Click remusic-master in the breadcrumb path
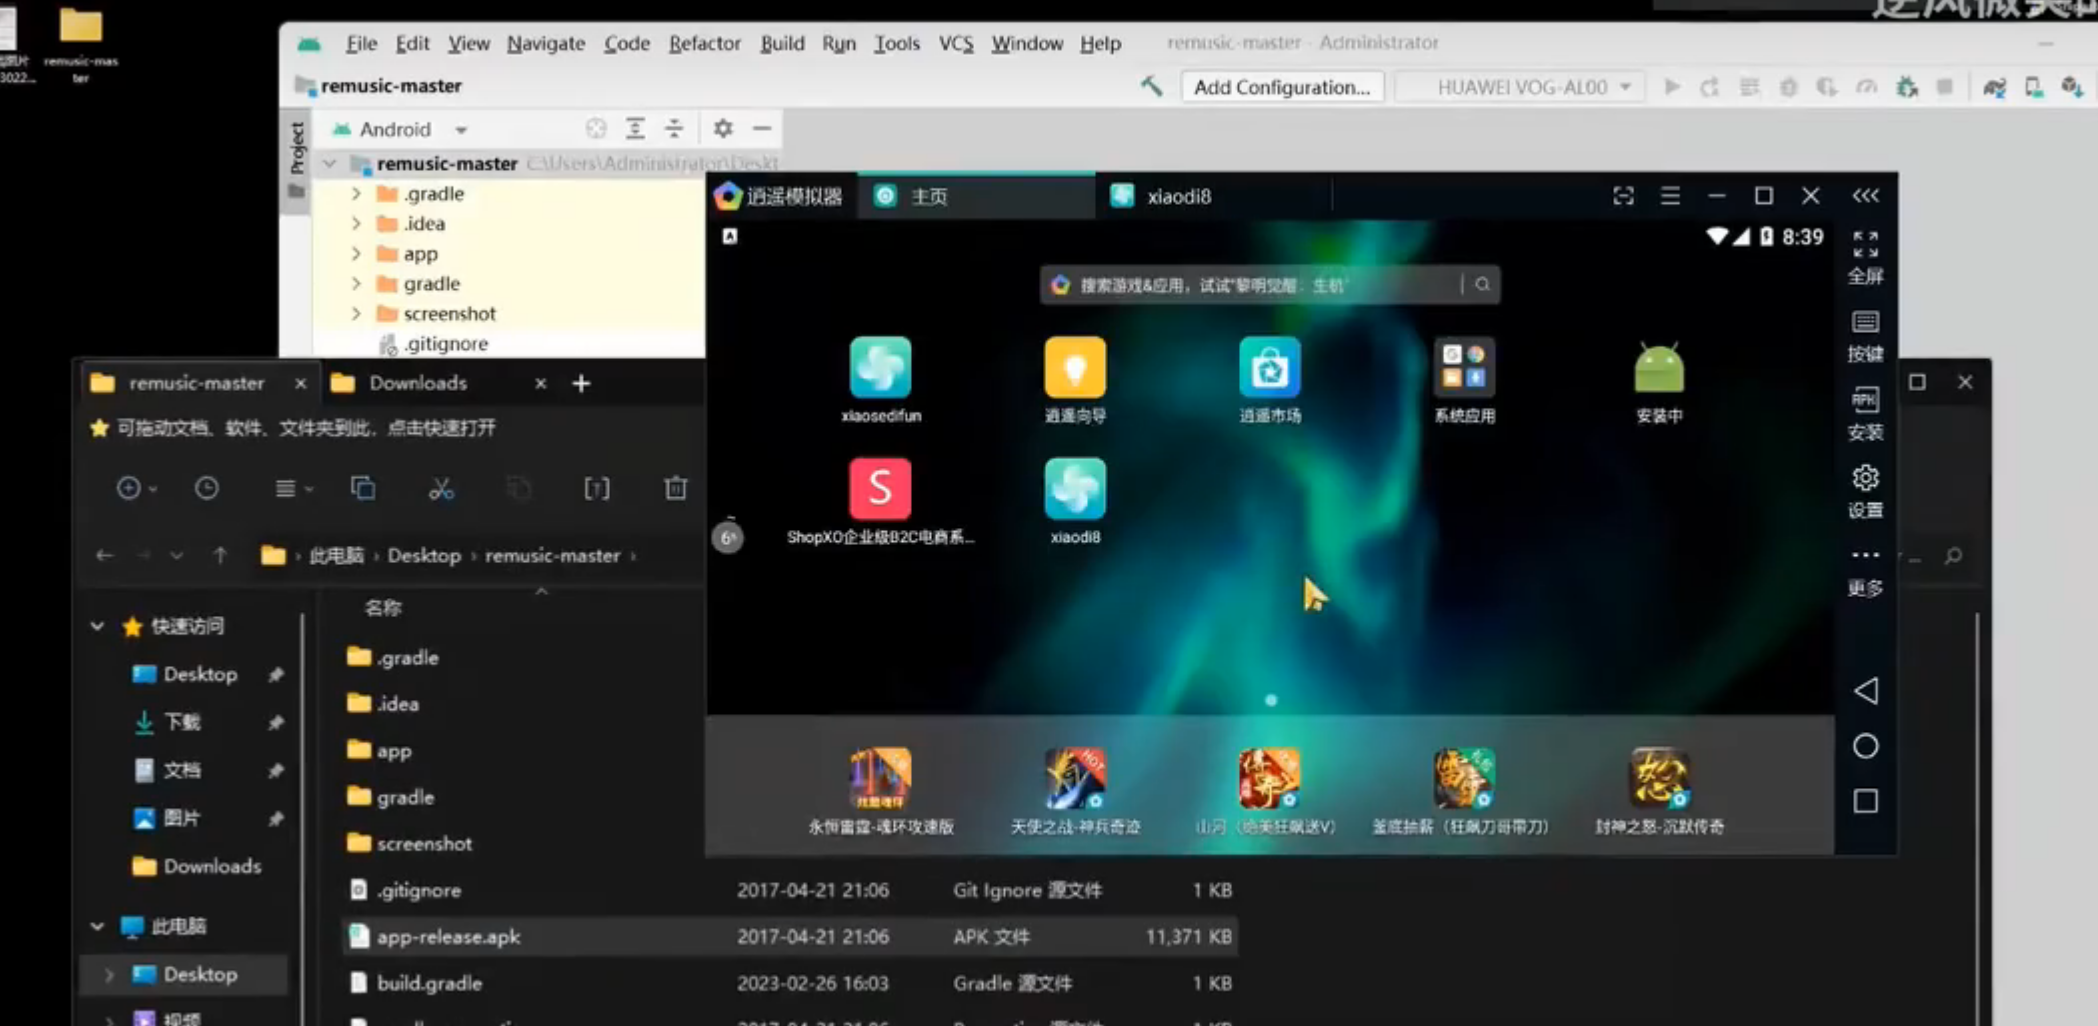2098x1026 pixels. 553,555
